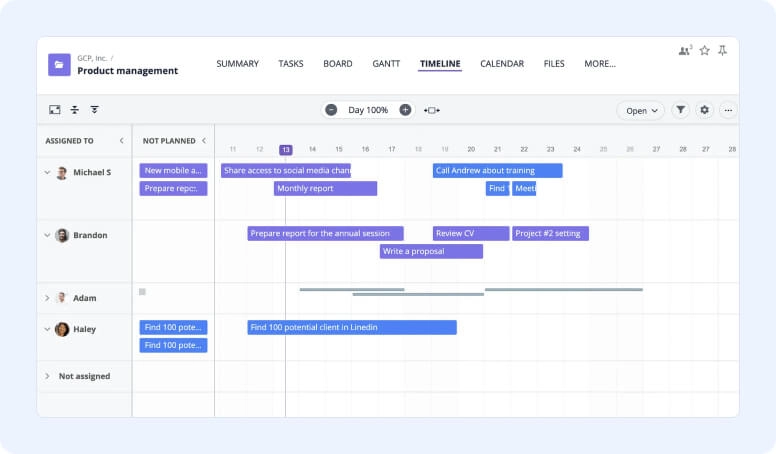Click the fit-to-width timeline icon
Image resolution: width=776 pixels, height=454 pixels.
click(x=431, y=110)
